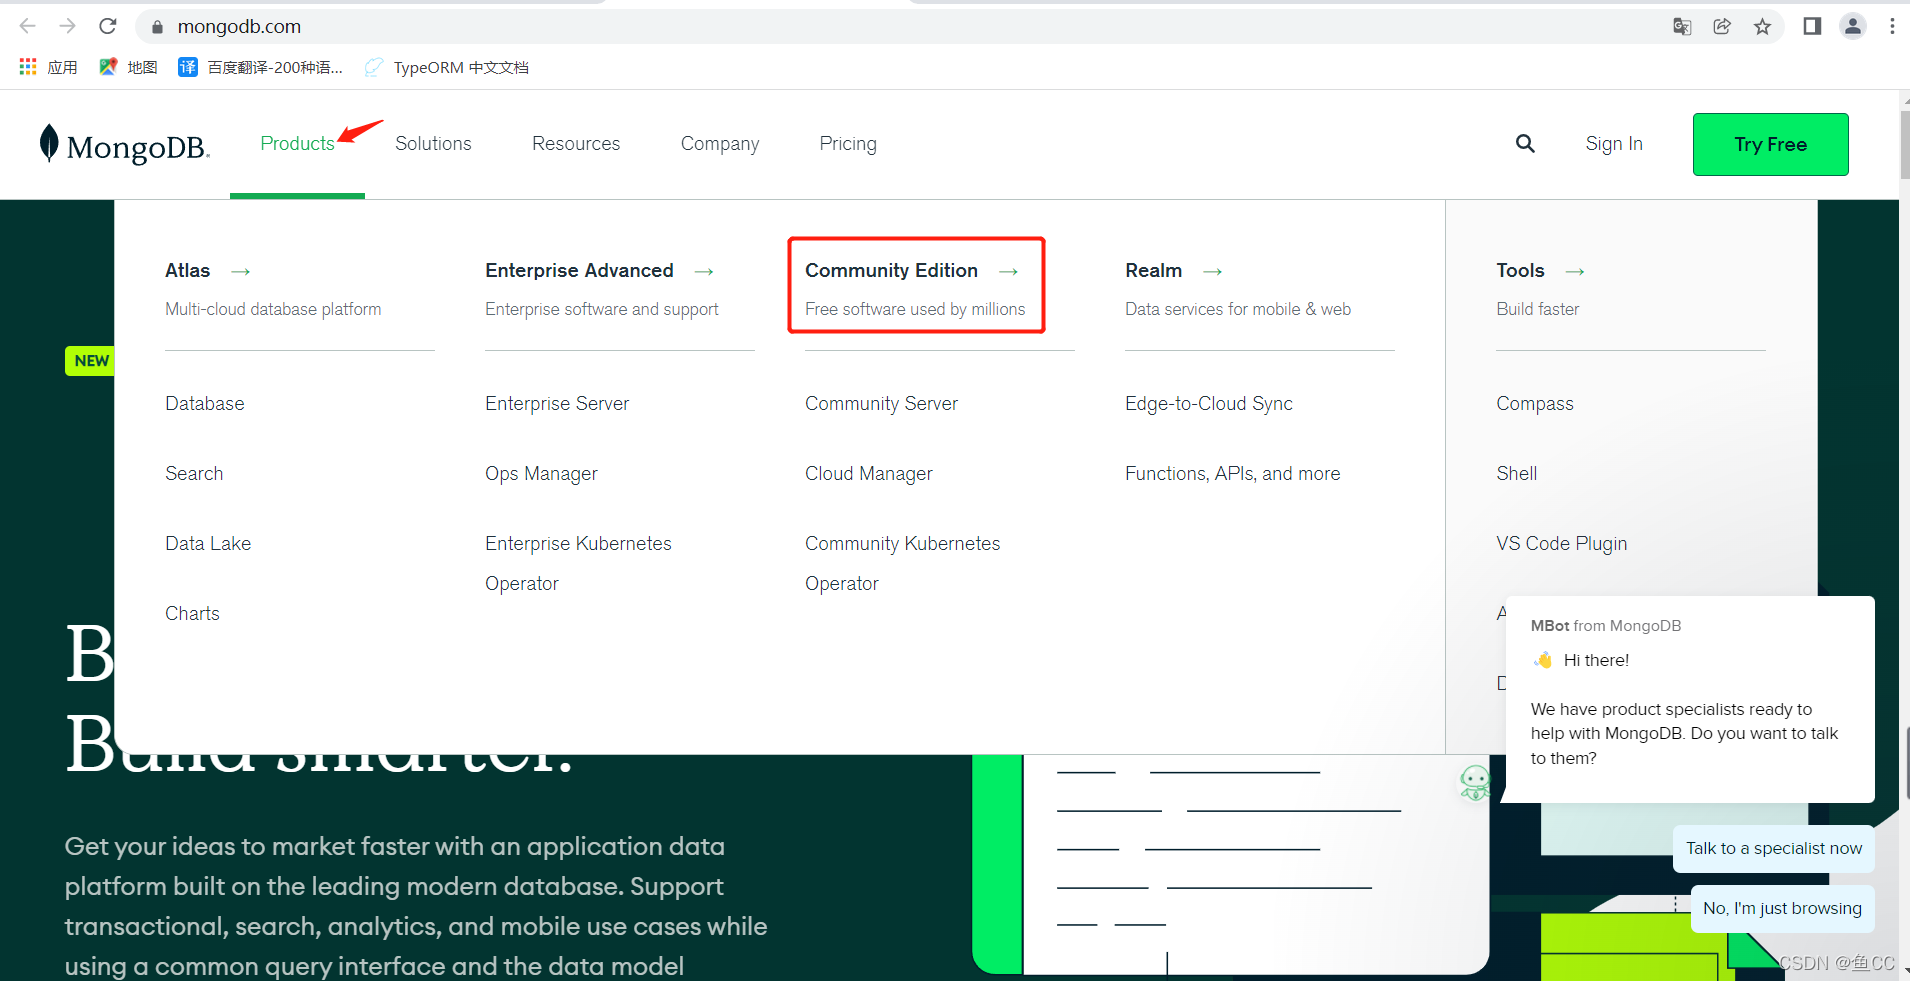Open the 地图 bookmark
Screen dimensions: 1910x981
(128, 67)
